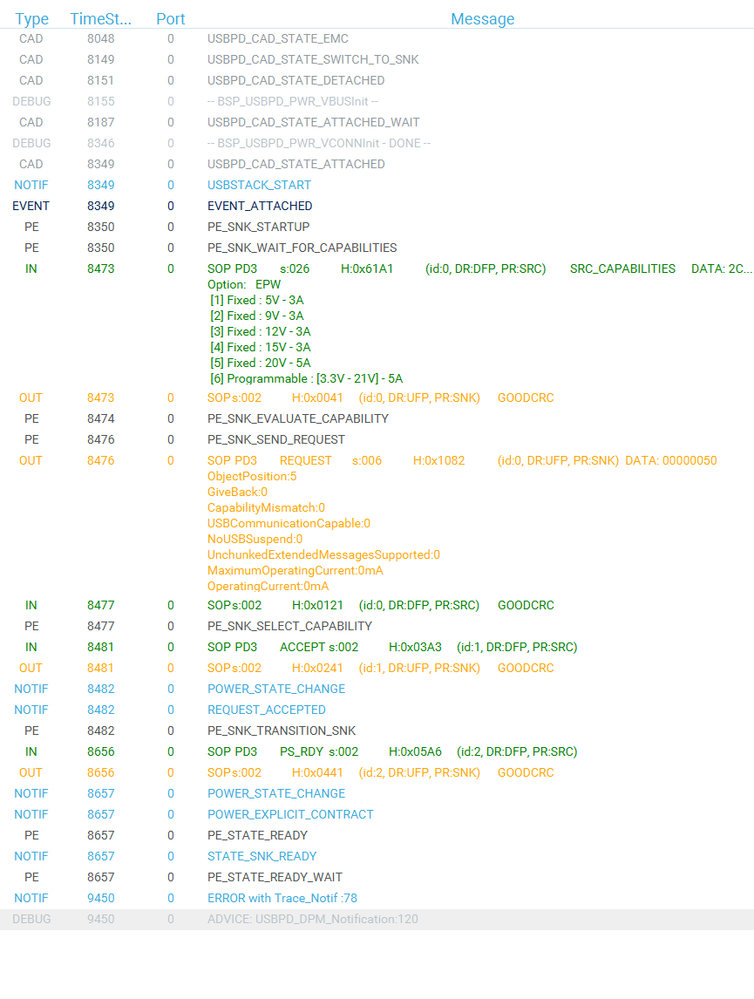Select the GOODCRC row with header H:0x0121
The image size is (754, 999).
coord(377,605)
